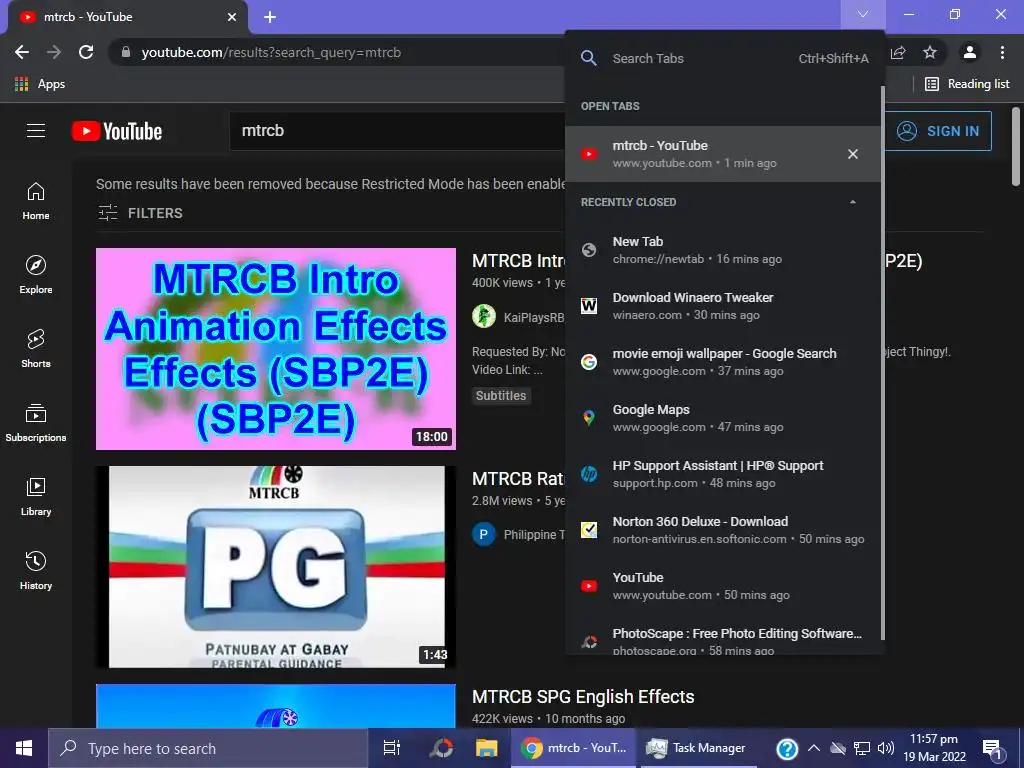The height and width of the screenshot is (768, 1024).
Task: Select the mtrcb - YouTube open tab
Action: pyautogui.click(x=722, y=154)
